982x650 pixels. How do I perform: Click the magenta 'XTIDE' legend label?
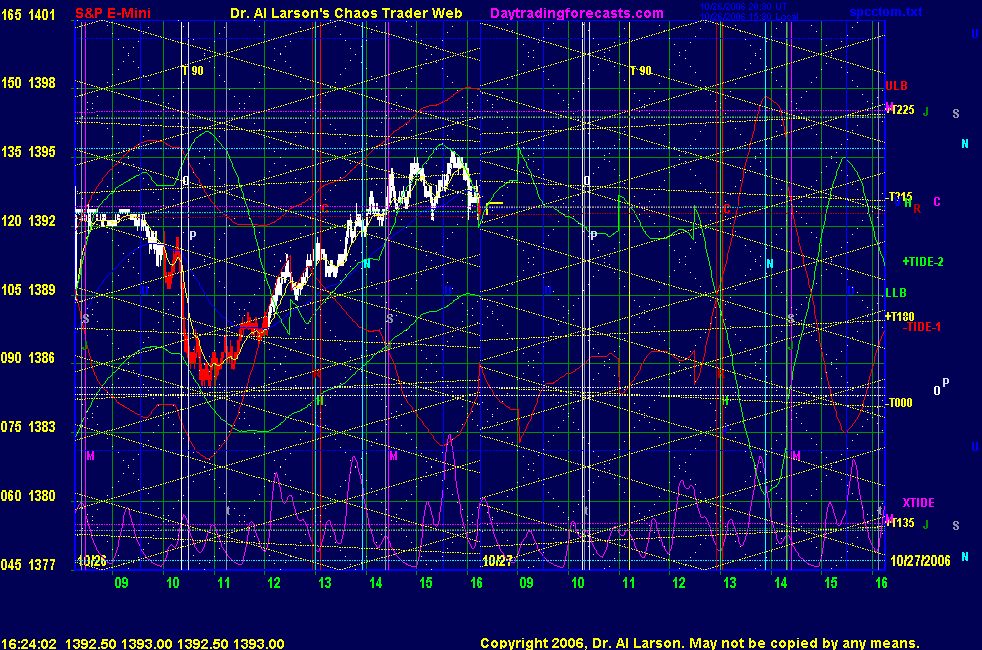(x=918, y=503)
